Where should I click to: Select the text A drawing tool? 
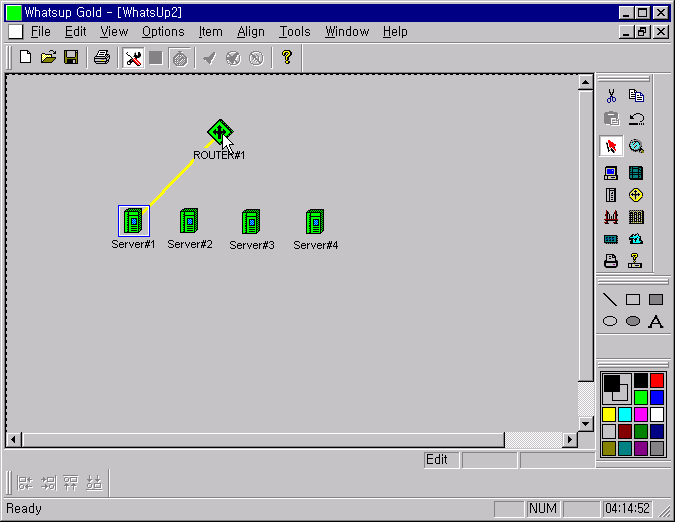(x=656, y=321)
